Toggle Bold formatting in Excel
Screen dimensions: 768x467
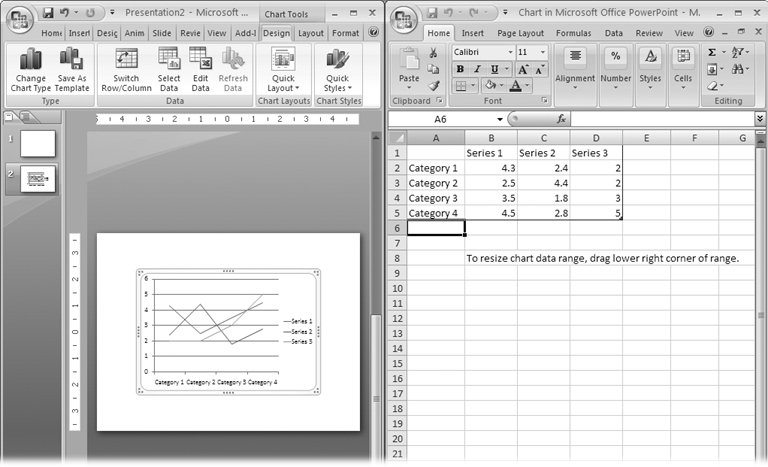click(460, 69)
